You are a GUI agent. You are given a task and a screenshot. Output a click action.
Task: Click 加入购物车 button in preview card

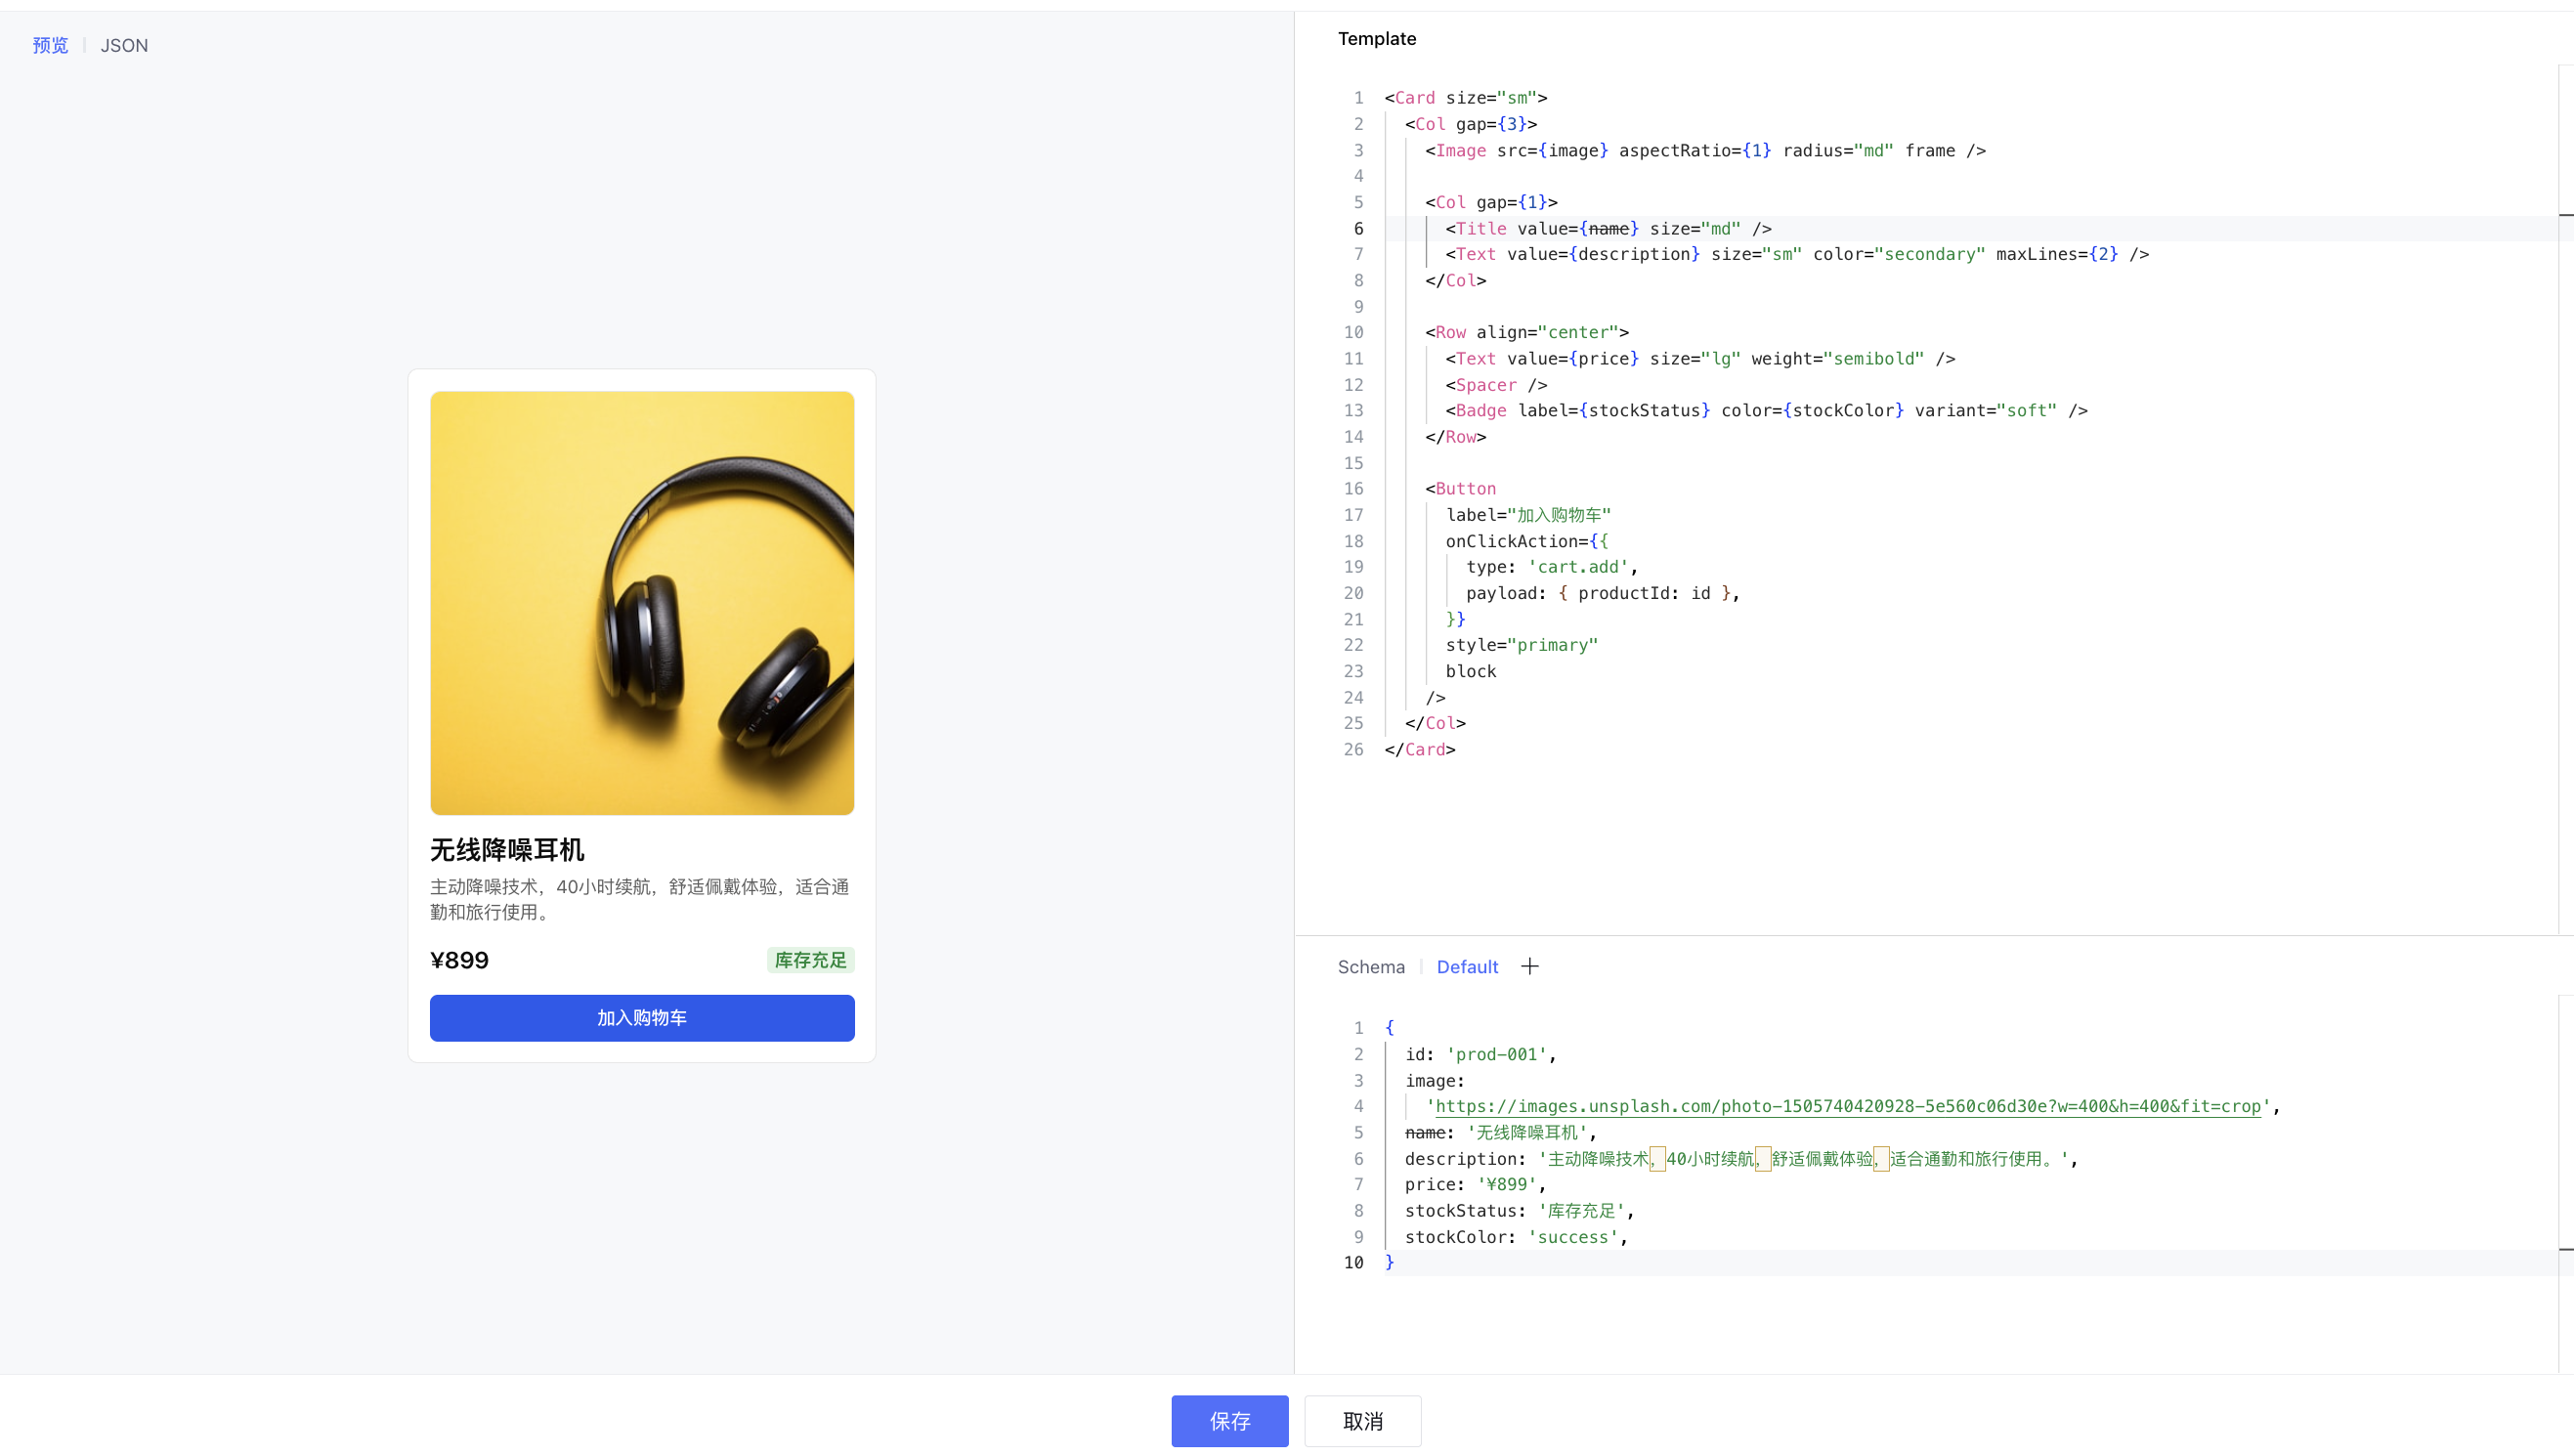click(x=642, y=1017)
